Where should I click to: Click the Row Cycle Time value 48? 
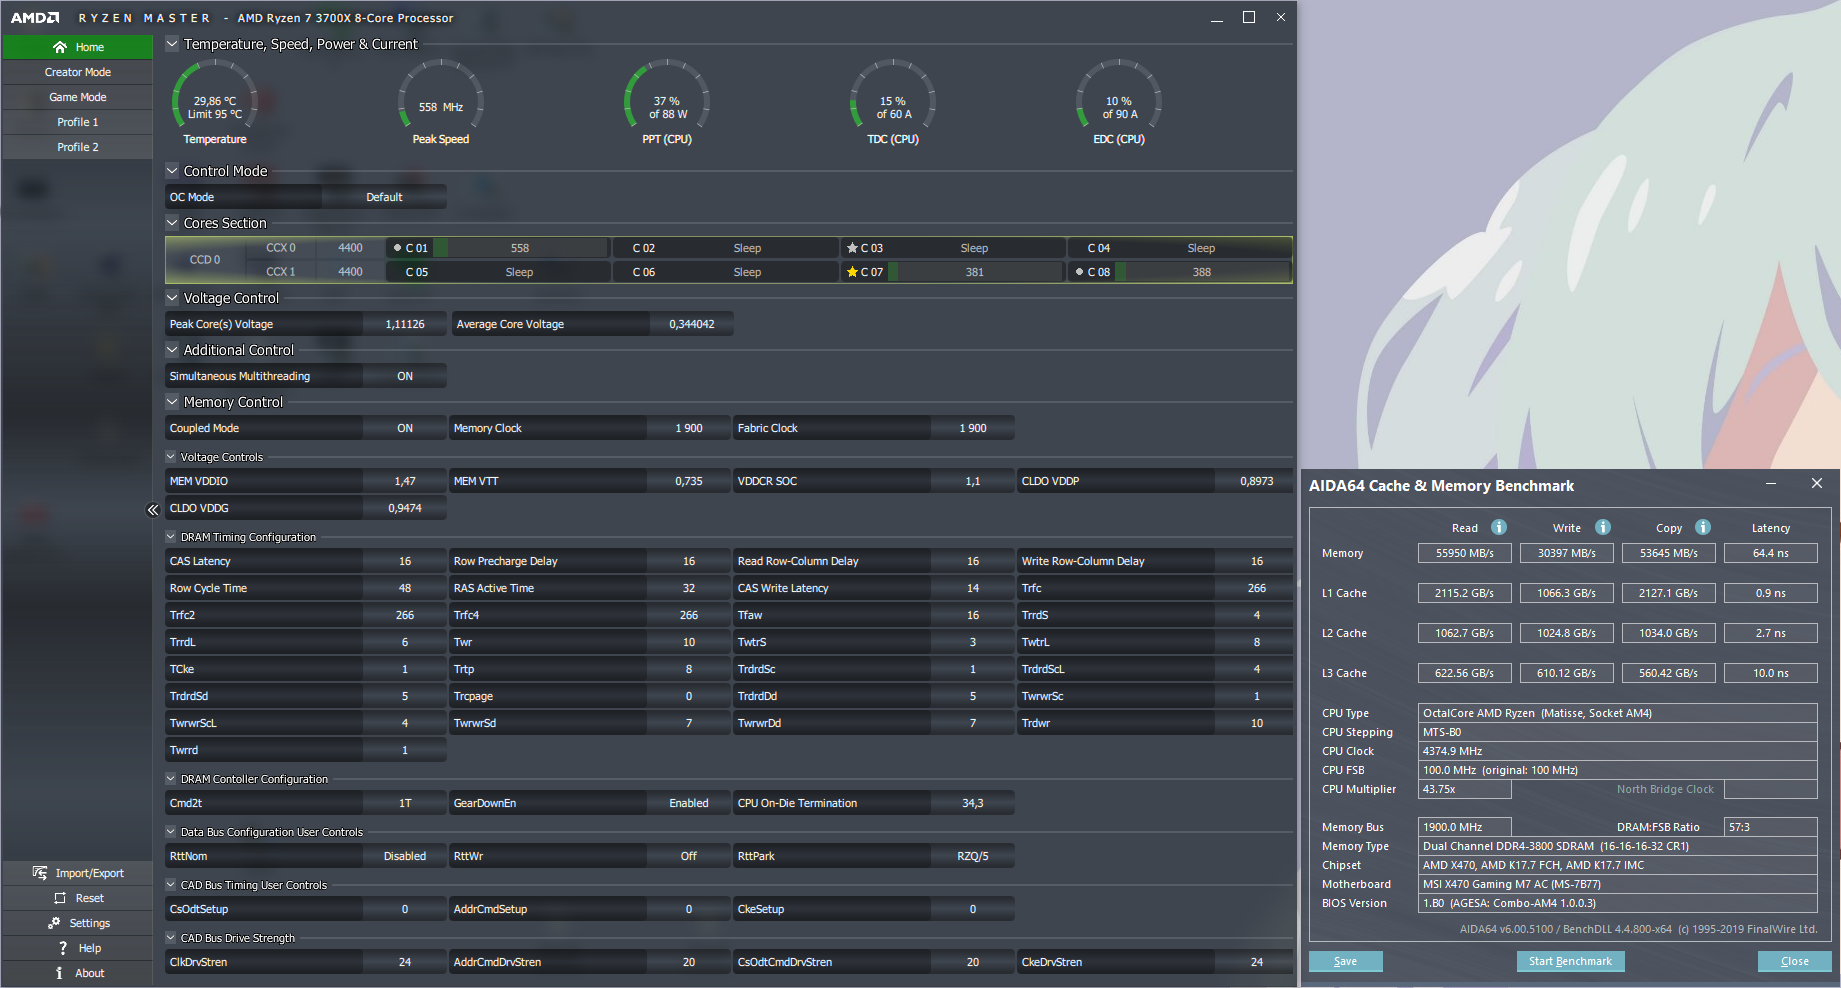click(405, 588)
